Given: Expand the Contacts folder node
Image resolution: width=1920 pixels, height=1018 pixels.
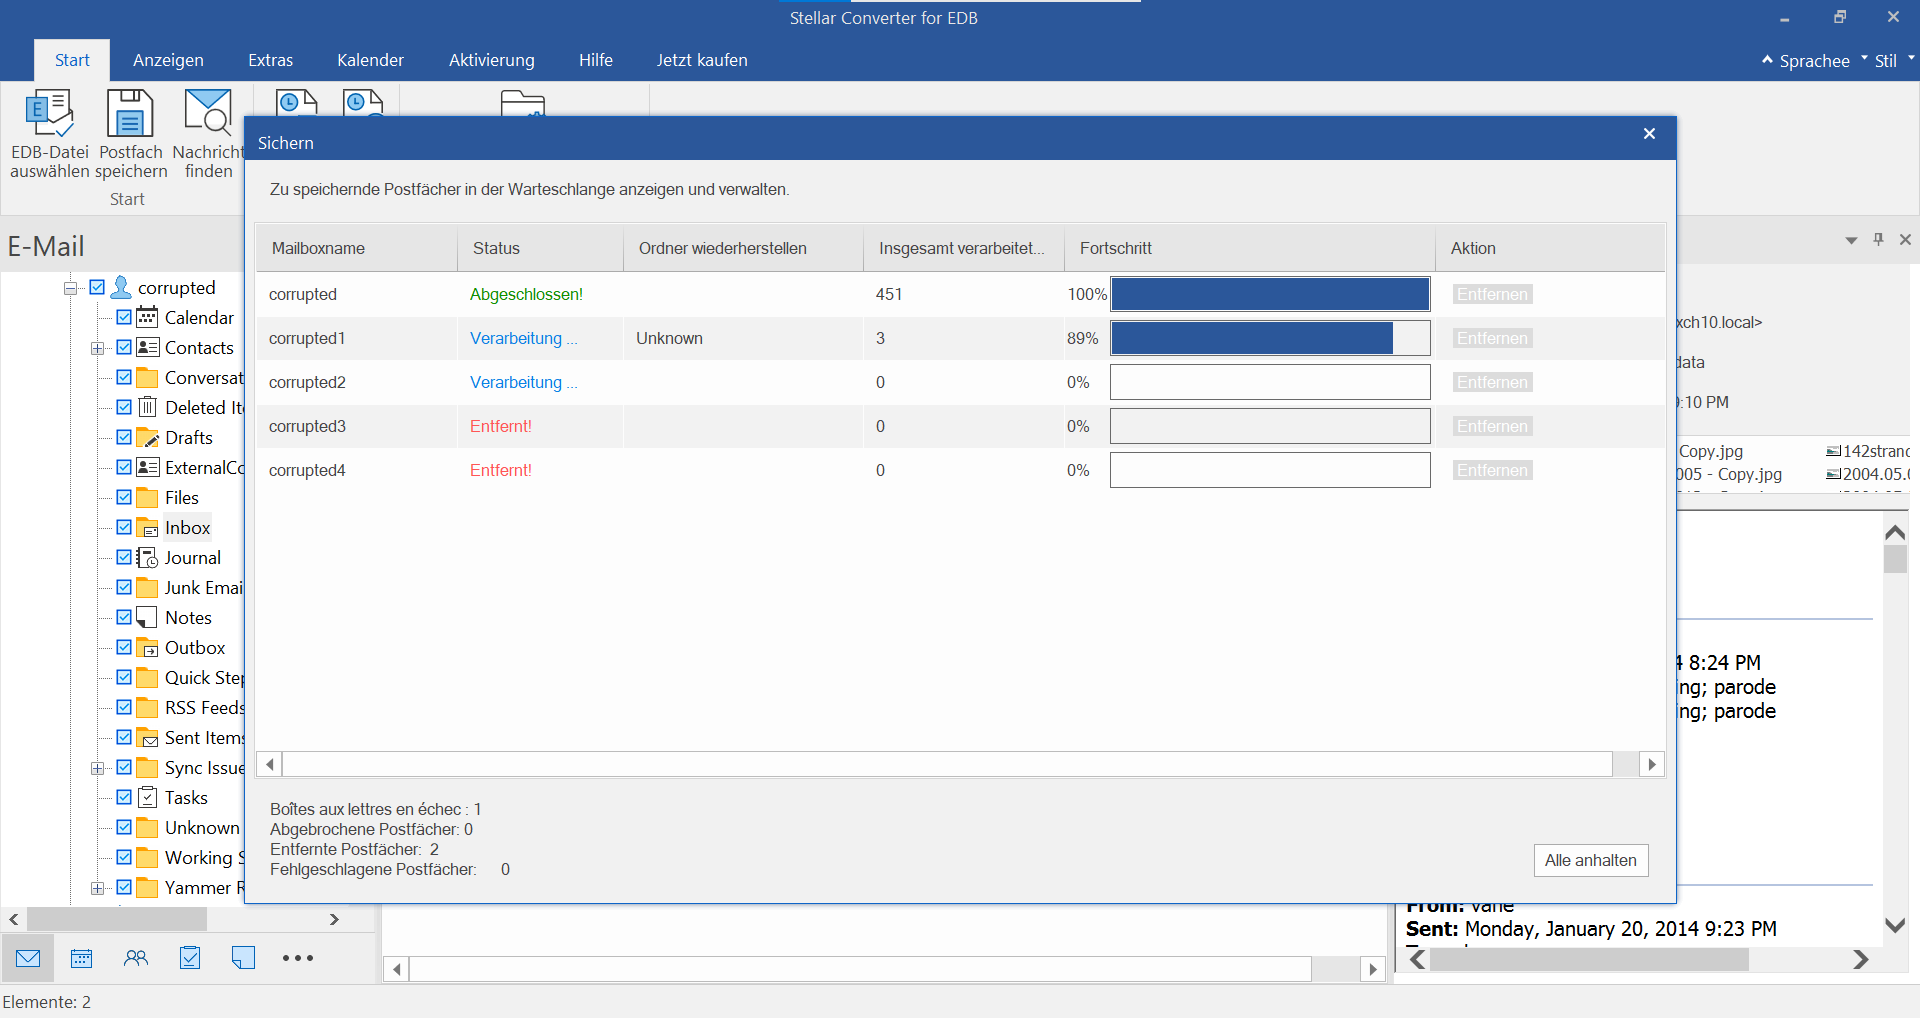Looking at the screenshot, I should click(x=97, y=348).
